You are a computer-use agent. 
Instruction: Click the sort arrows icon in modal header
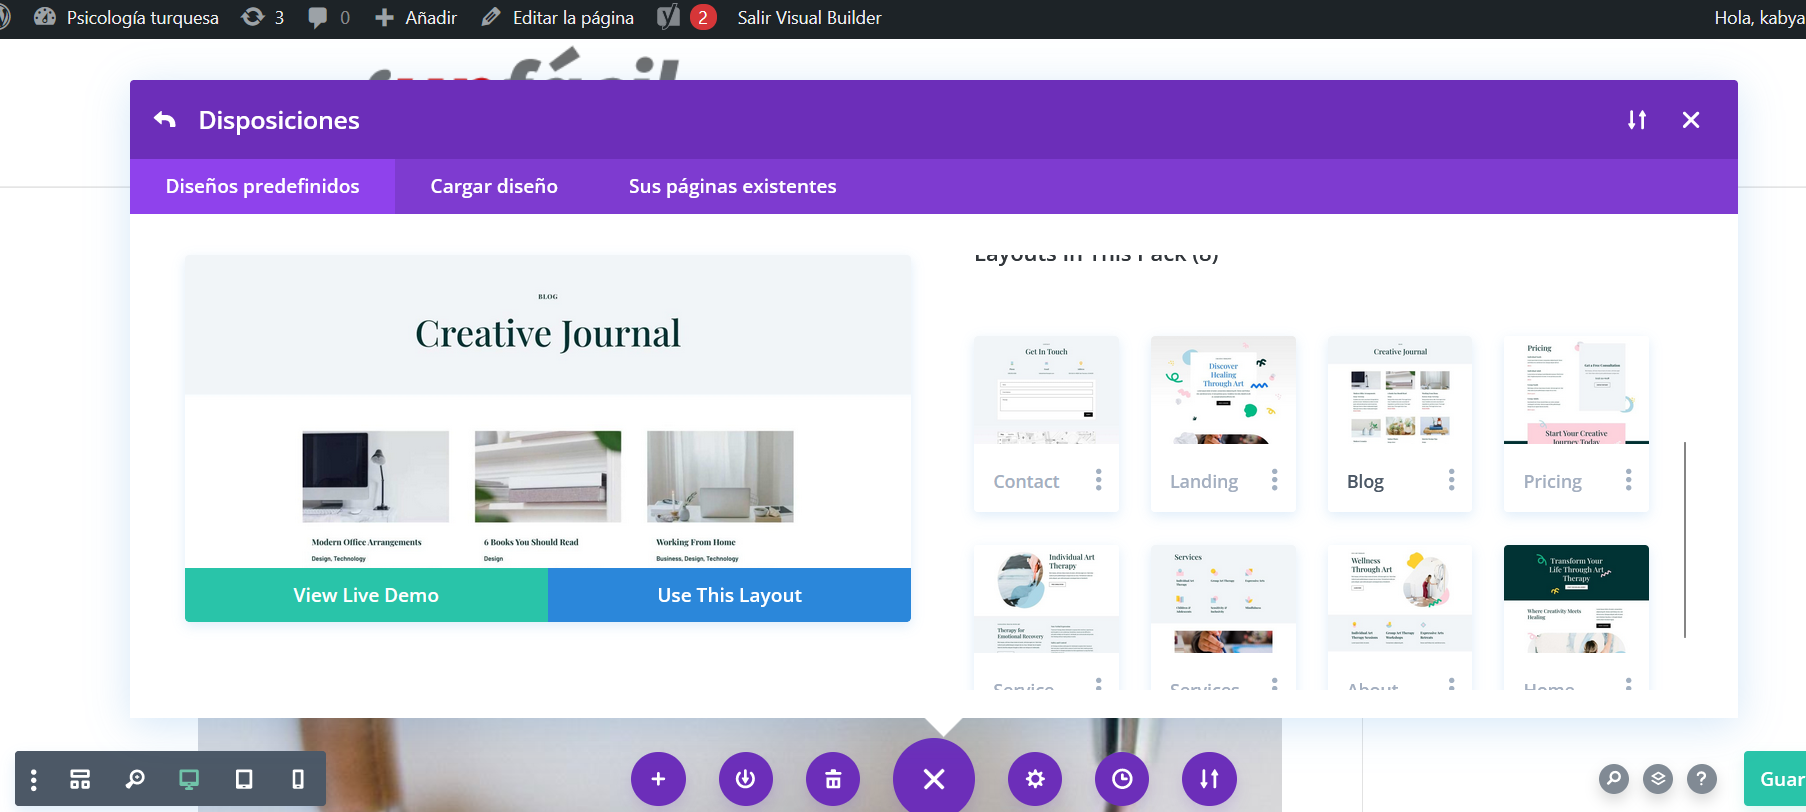[x=1637, y=120]
